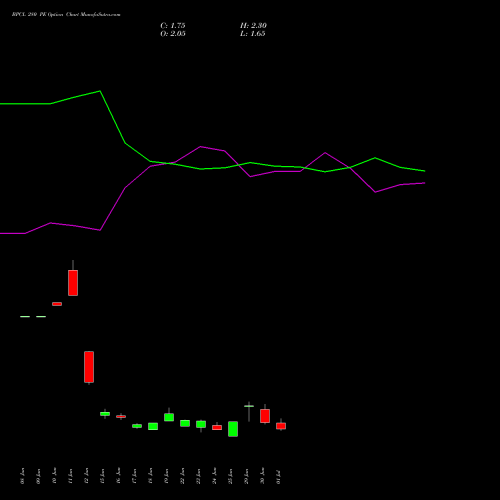This screenshot has height=500, width=500.
Task: Select the green candle for 15 Jun
Action: click(105, 414)
